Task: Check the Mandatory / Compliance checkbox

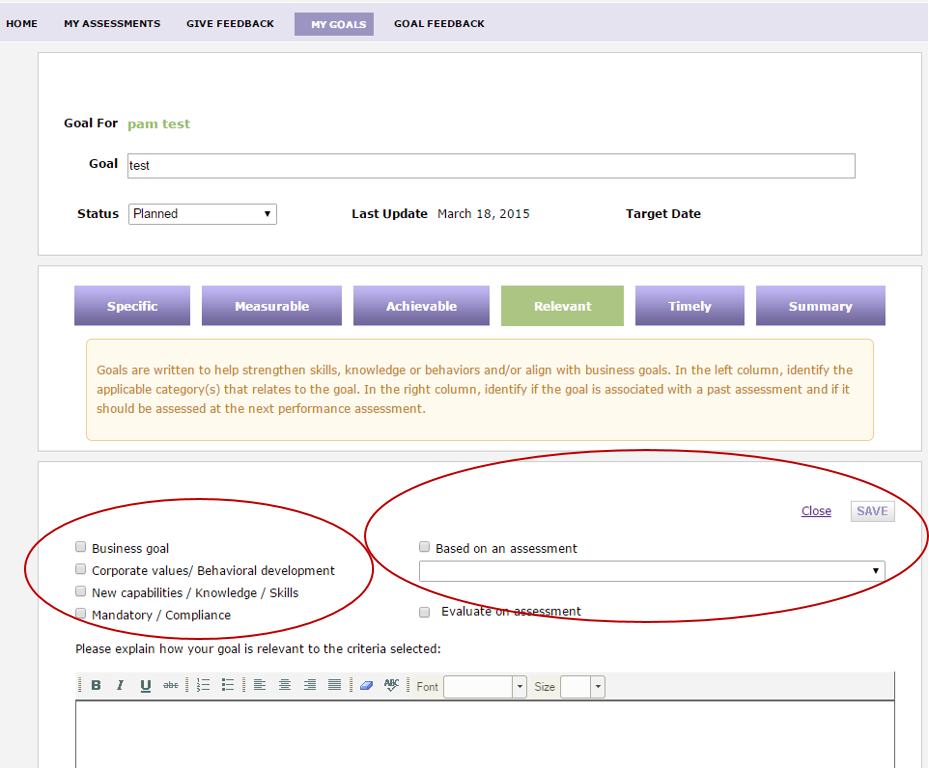Action: pyautogui.click(x=81, y=614)
